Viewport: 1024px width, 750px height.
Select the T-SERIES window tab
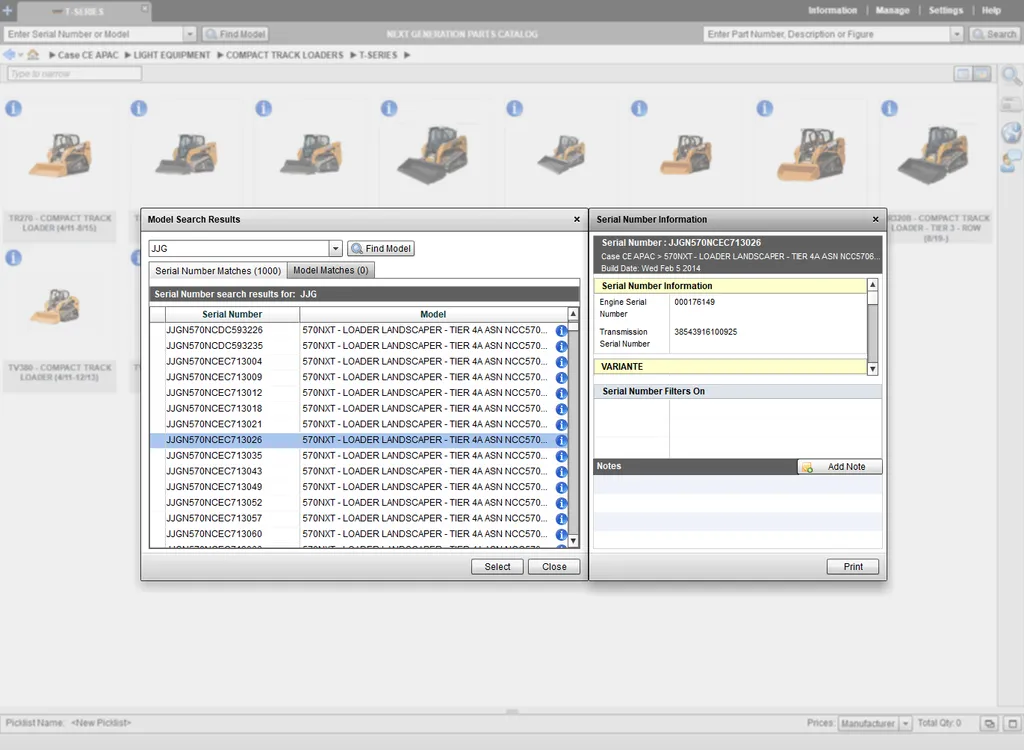(84, 11)
